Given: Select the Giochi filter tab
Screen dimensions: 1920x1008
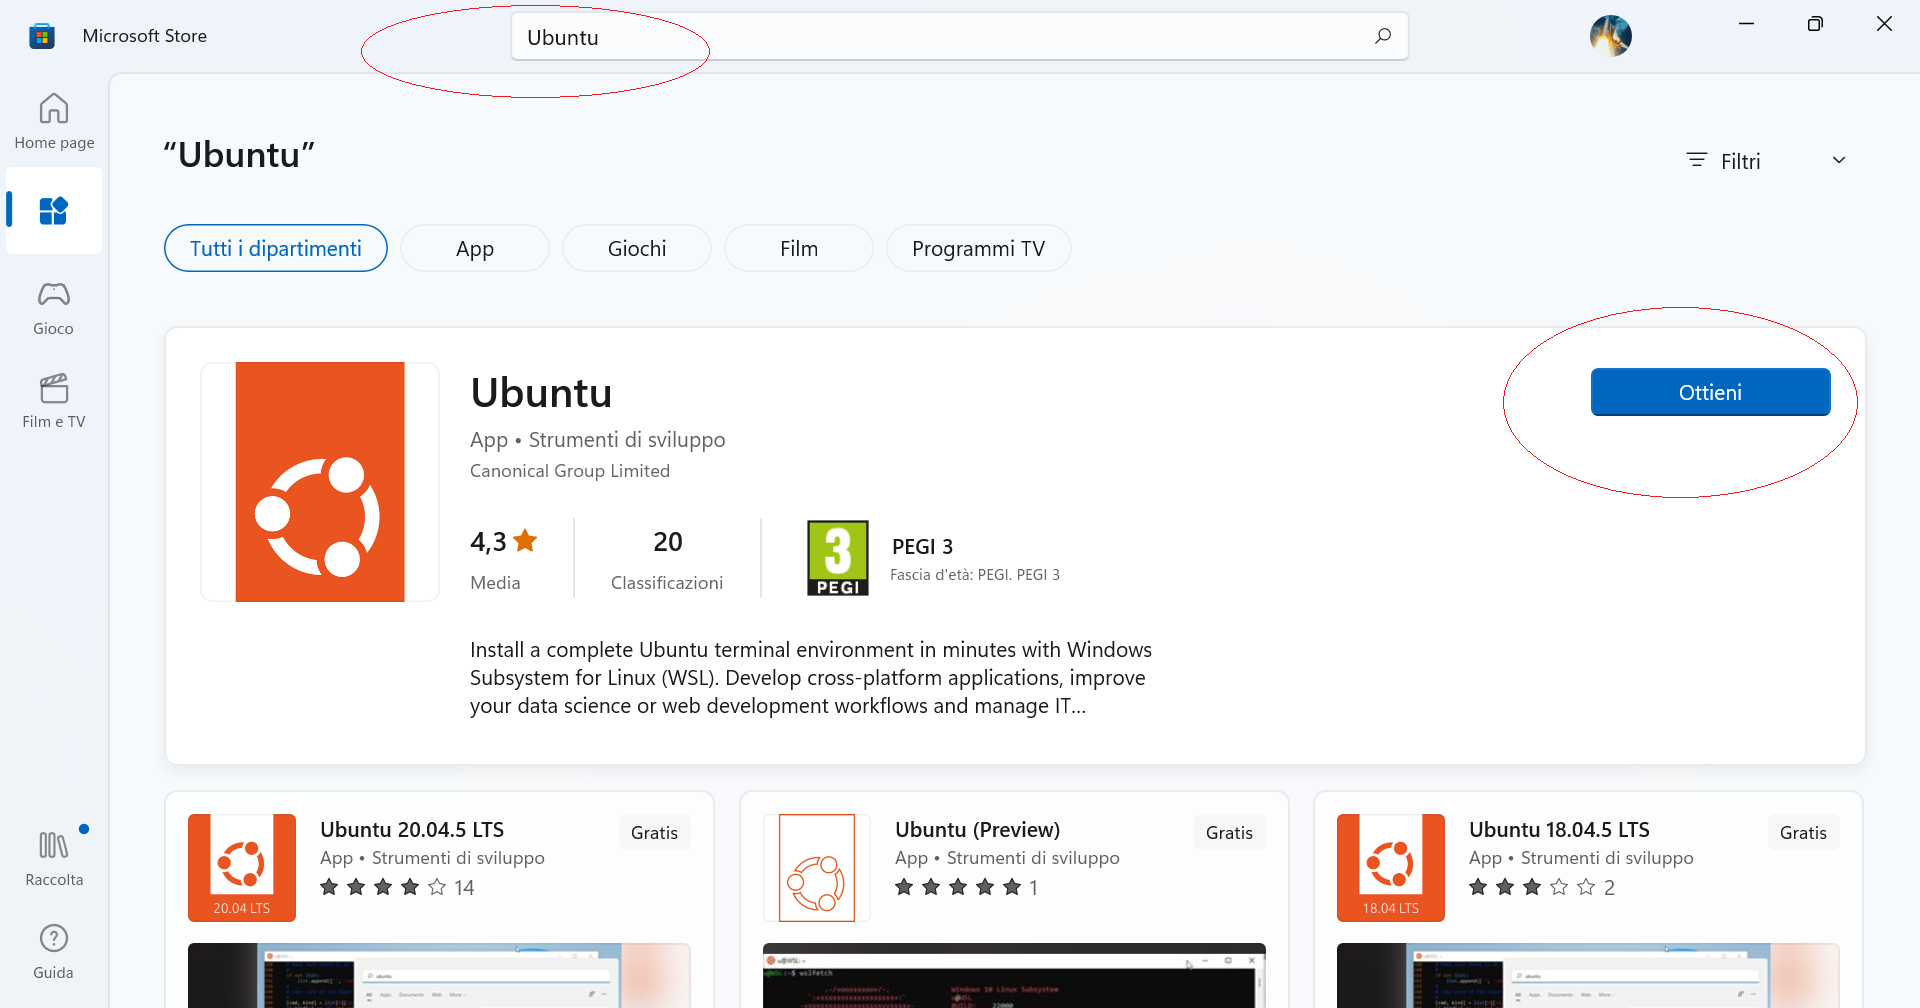Looking at the screenshot, I should (x=637, y=248).
